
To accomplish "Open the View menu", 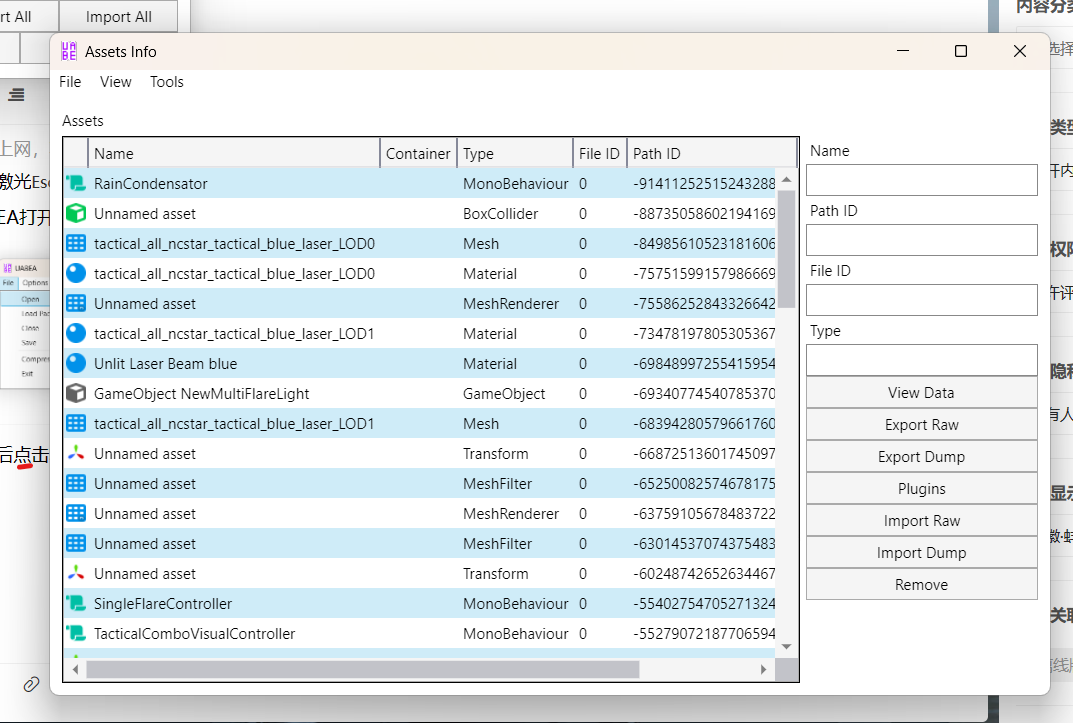I will pos(116,82).
